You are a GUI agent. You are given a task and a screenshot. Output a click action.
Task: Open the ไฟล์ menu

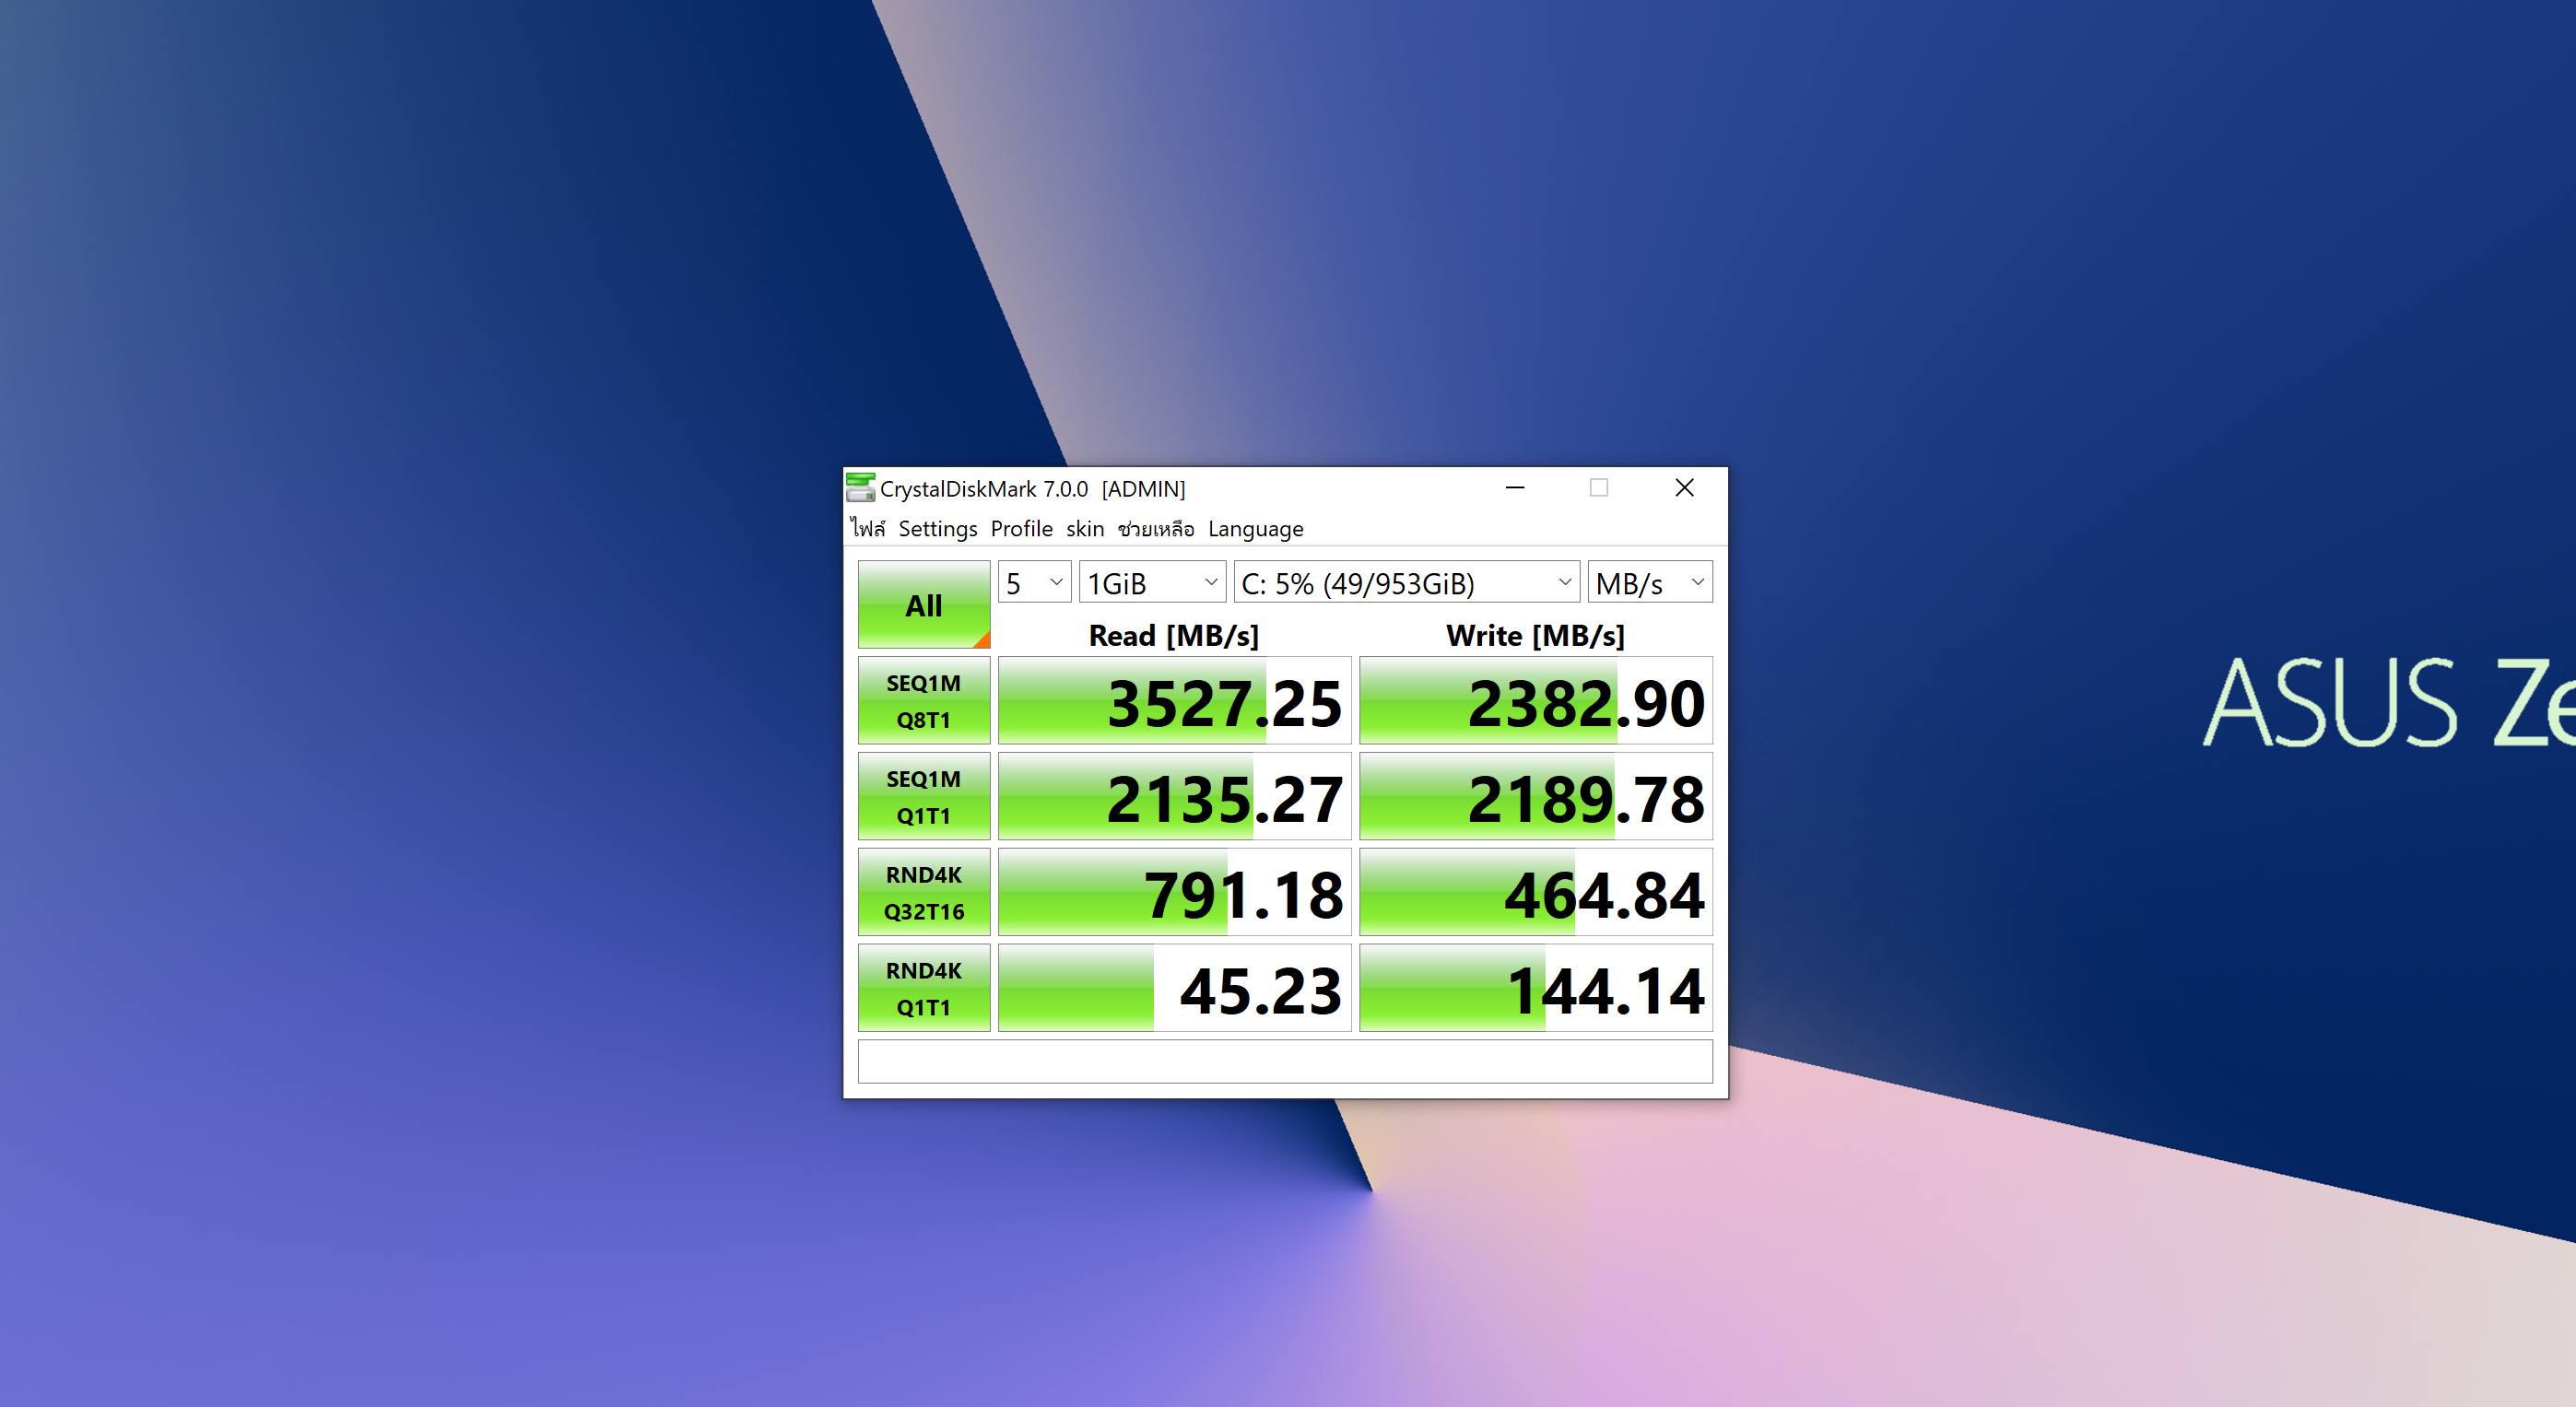coord(868,528)
